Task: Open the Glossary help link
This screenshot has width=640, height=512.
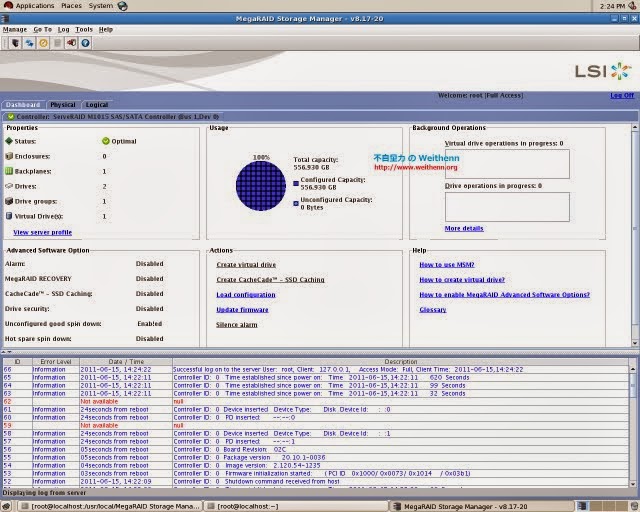Action: (x=433, y=310)
